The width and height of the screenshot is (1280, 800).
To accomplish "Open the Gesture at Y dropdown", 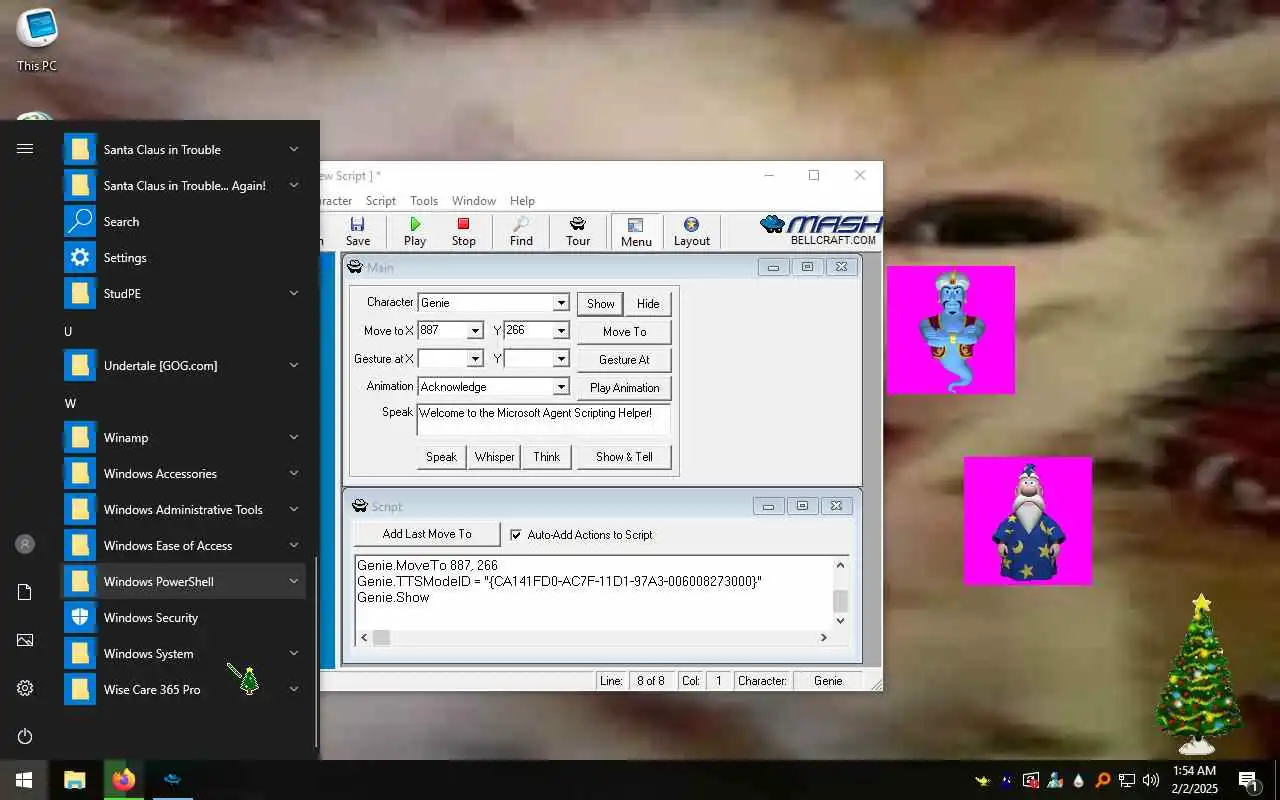I will [561, 358].
